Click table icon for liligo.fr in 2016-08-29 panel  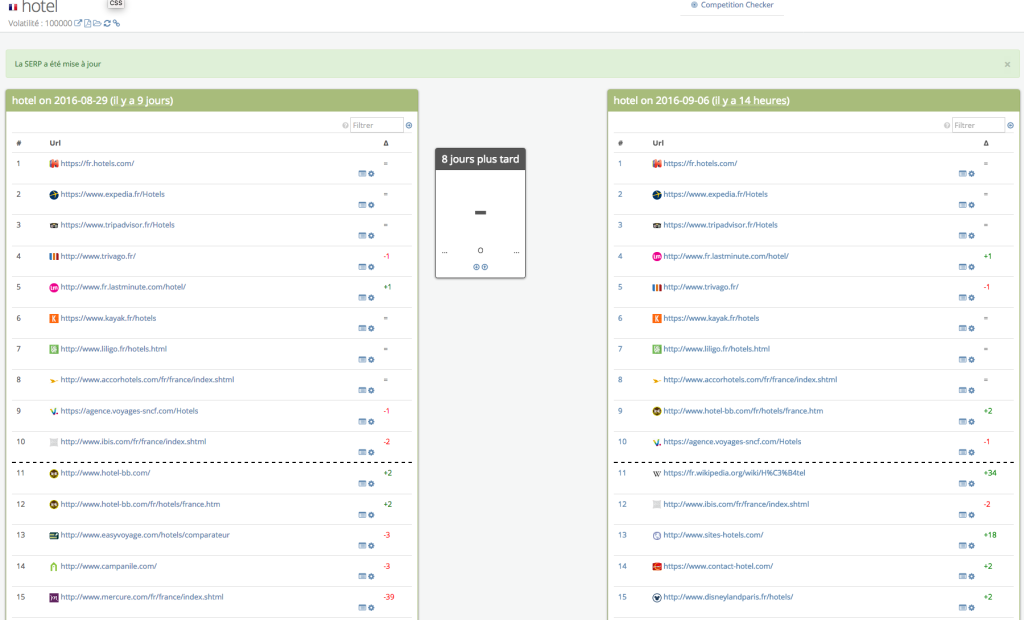[x=362, y=360]
